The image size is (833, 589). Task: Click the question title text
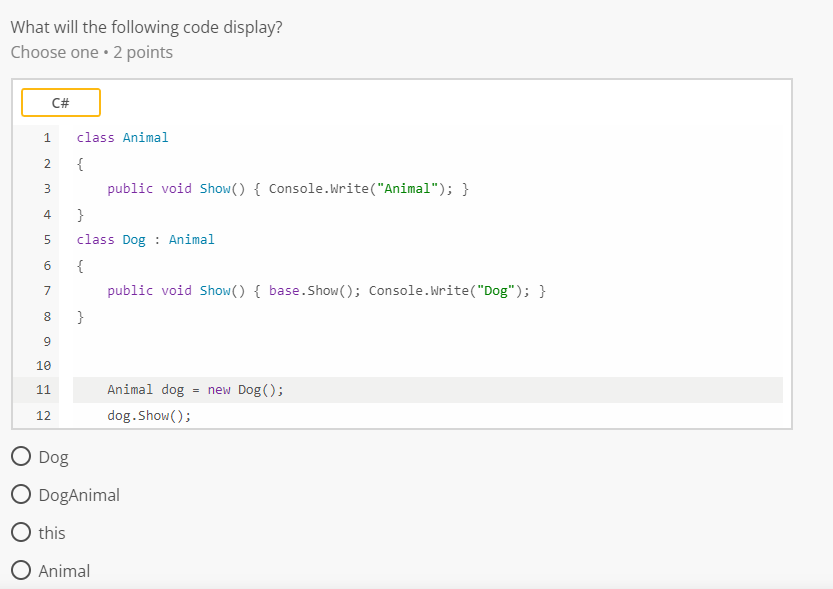pyautogui.click(x=146, y=27)
